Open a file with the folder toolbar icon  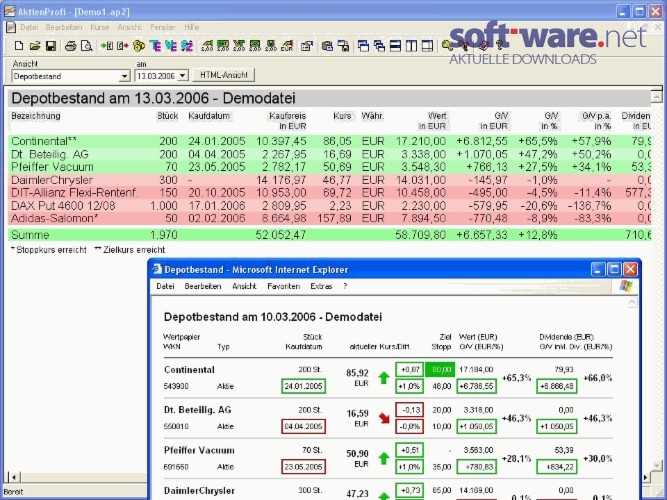pyautogui.click(x=35, y=46)
